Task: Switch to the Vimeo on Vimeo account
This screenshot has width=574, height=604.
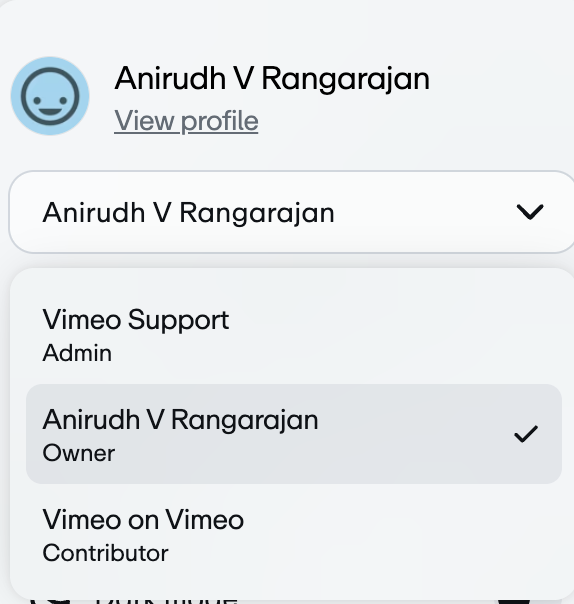Action: [x=294, y=535]
